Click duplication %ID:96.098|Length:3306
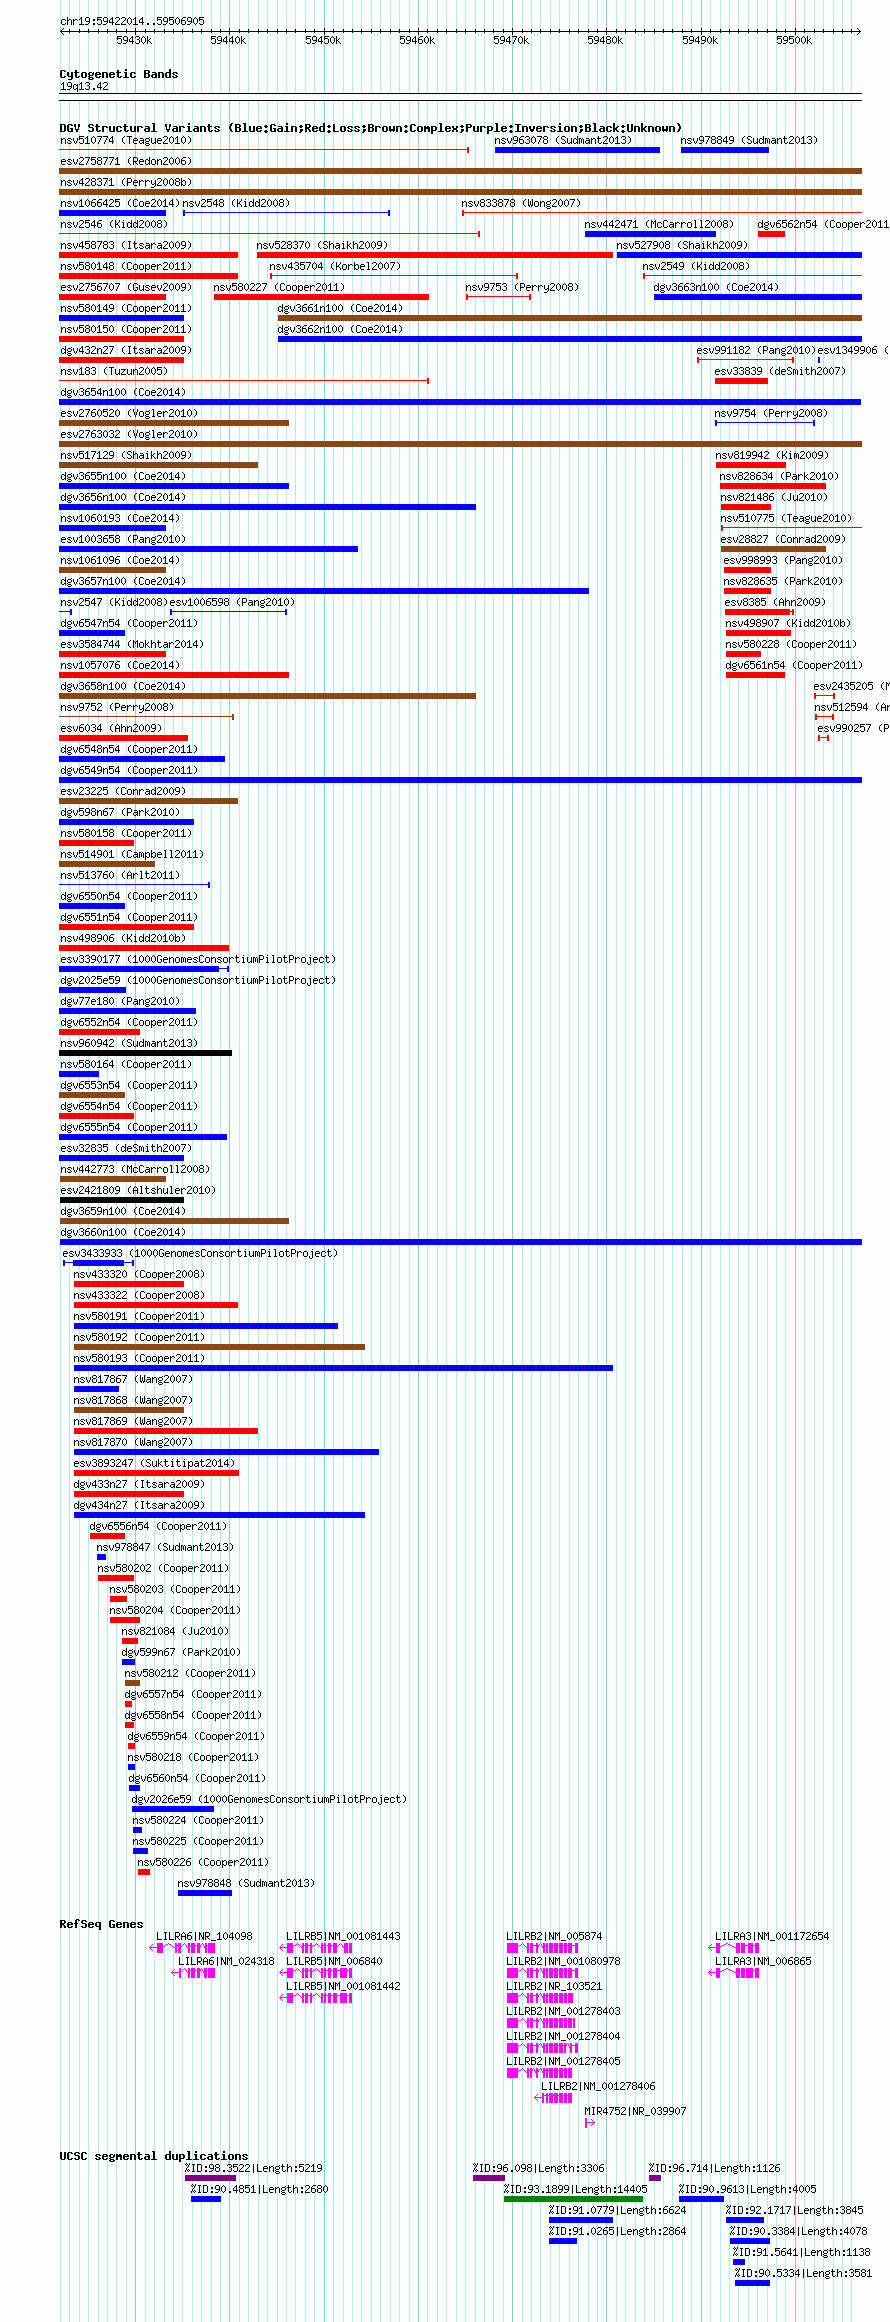This screenshot has height=2322, width=890. pyautogui.click(x=539, y=2169)
